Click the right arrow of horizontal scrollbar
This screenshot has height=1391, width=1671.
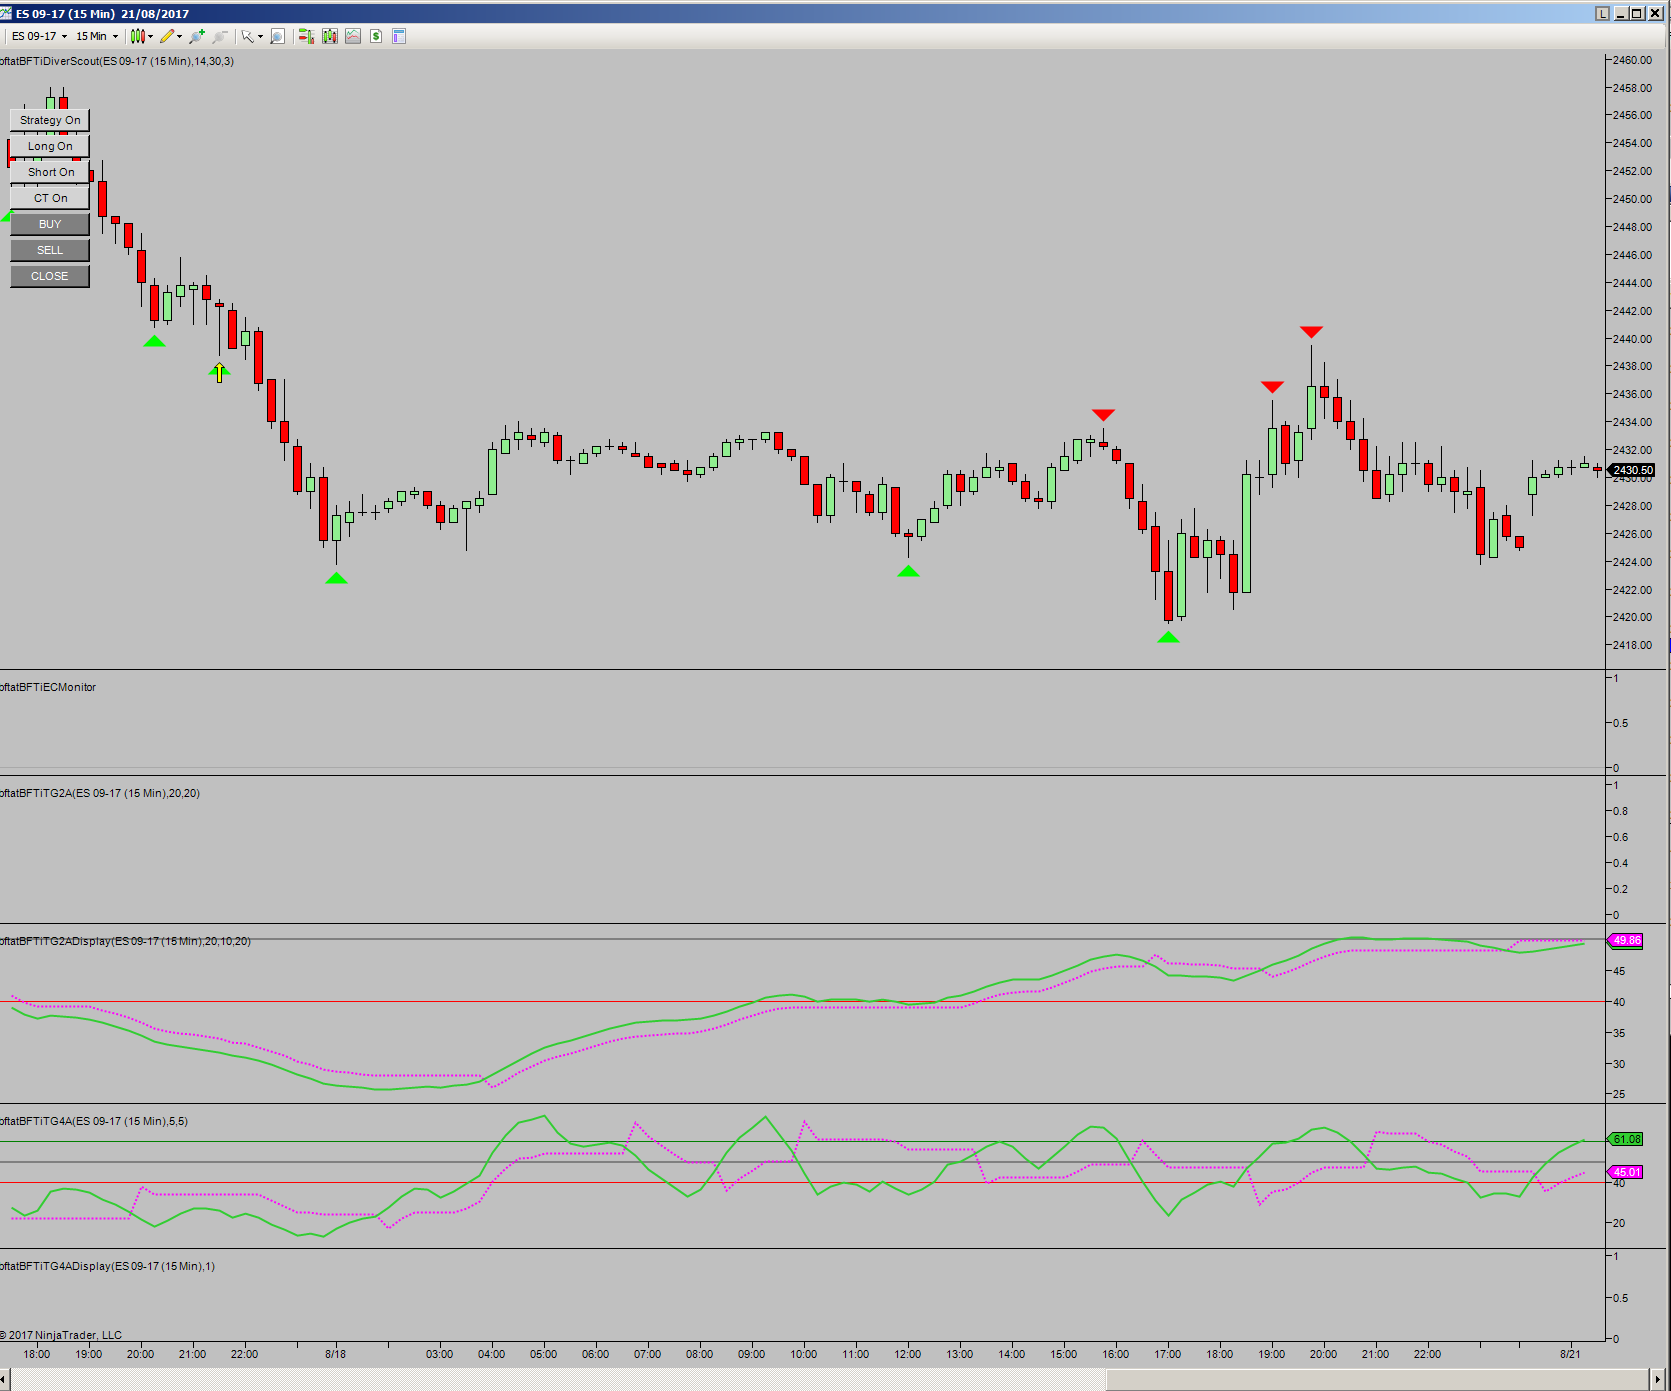pyautogui.click(x=1657, y=1380)
